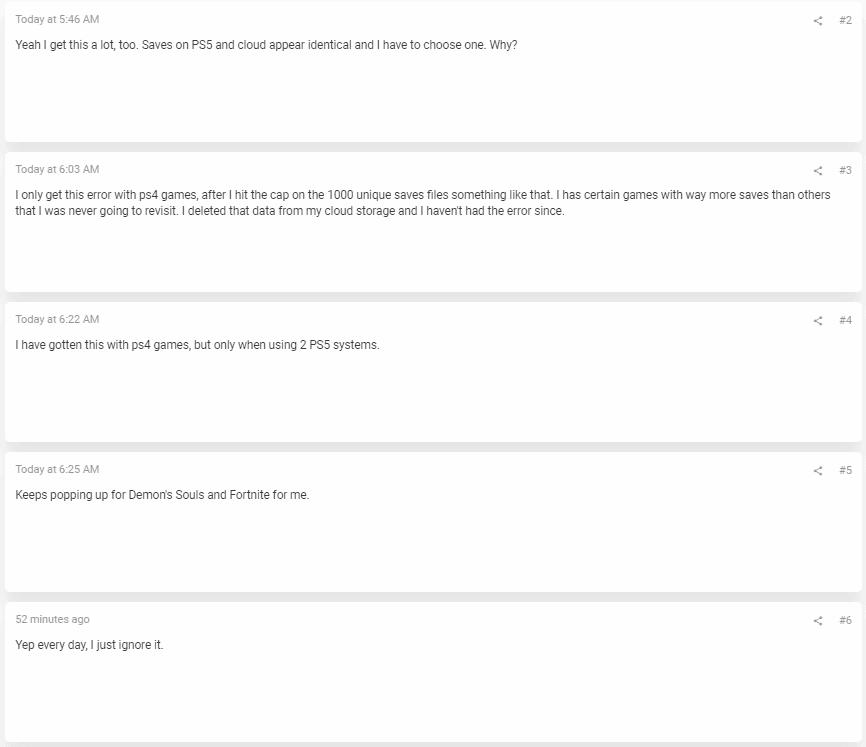The image size is (866, 747).
Task: Open the #4 post permalink
Action: (x=845, y=320)
